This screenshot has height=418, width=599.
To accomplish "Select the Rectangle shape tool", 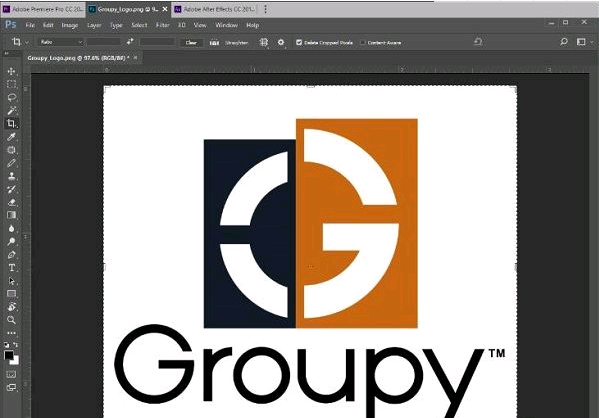I will (11, 294).
